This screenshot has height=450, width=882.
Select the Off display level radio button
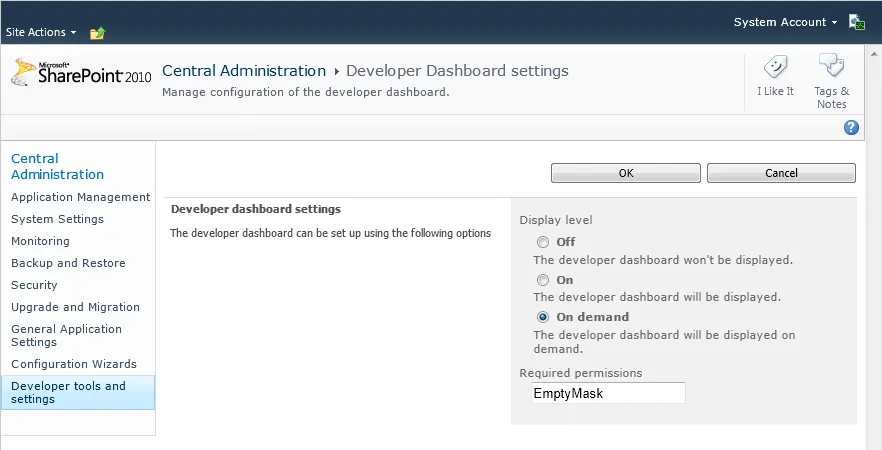[543, 242]
